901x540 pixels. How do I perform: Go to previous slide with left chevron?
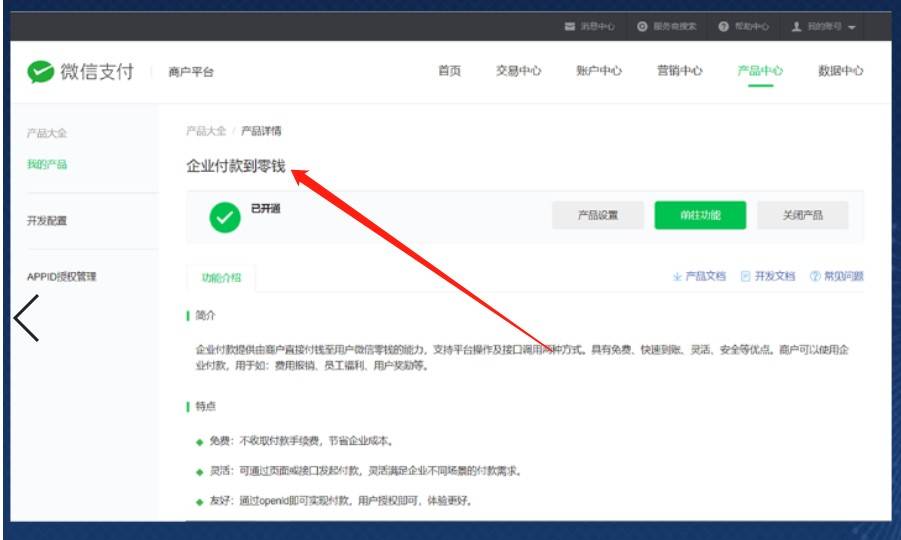(26, 318)
